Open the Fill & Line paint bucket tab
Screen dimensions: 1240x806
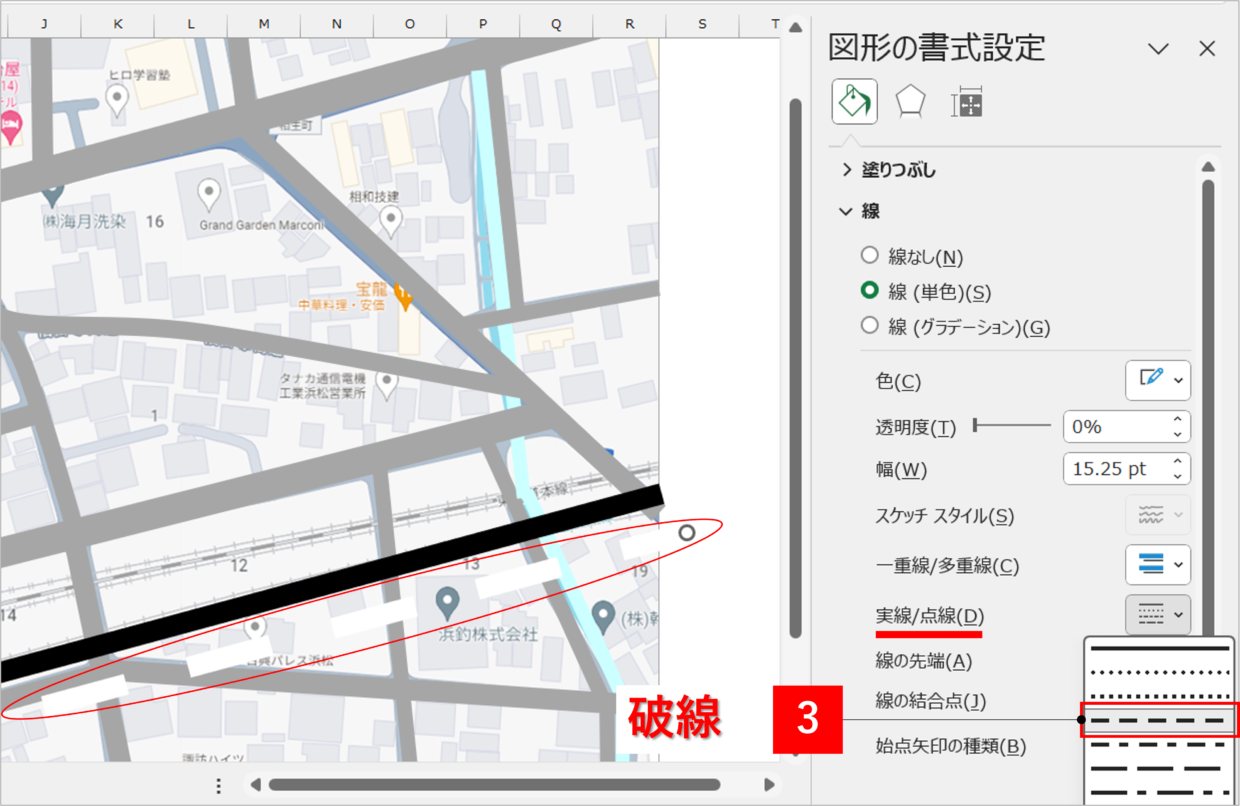click(854, 102)
